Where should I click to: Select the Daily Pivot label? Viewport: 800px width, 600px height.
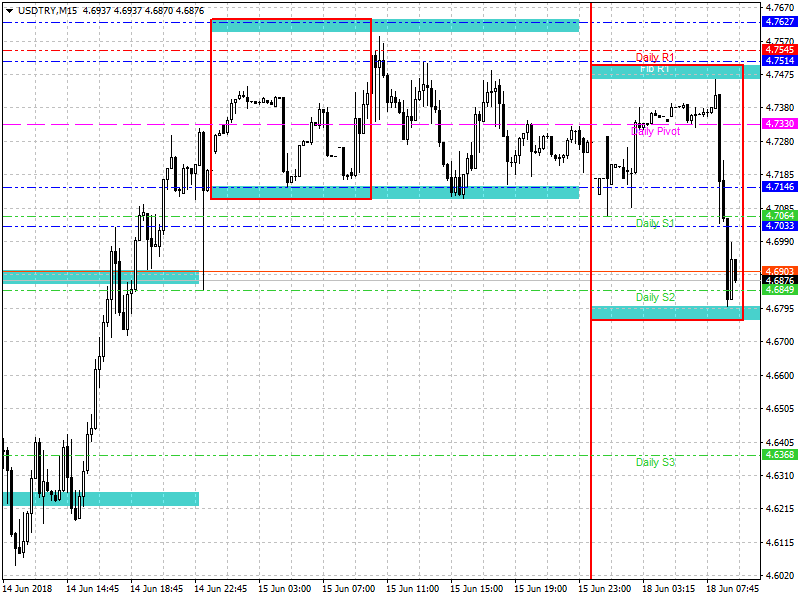(x=656, y=131)
